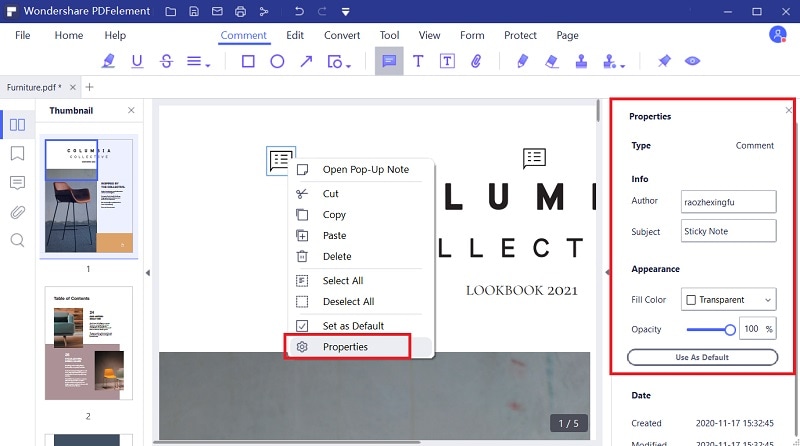Open quick access toolbar customization arrow
Image resolution: width=800 pixels, height=446 pixels.
coord(345,12)
